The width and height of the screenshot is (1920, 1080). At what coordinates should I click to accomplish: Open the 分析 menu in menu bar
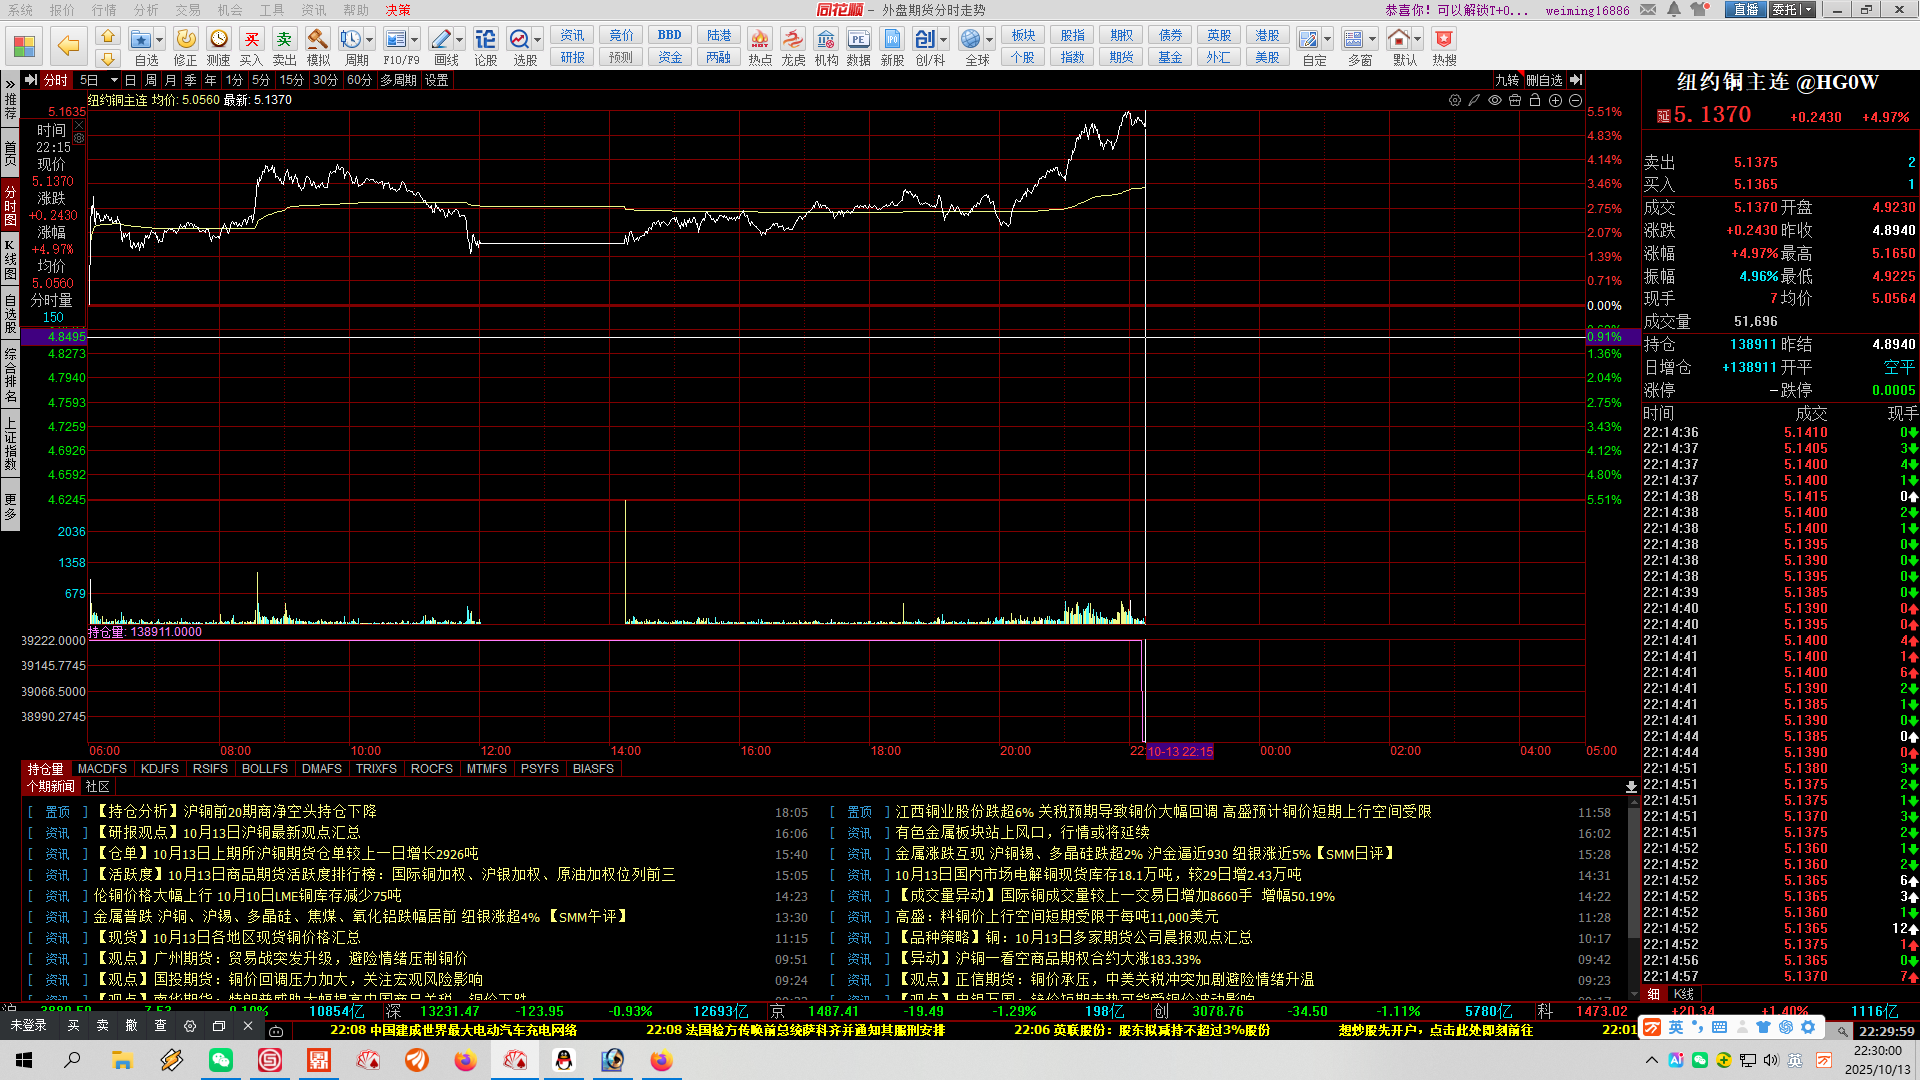(146, 10)
